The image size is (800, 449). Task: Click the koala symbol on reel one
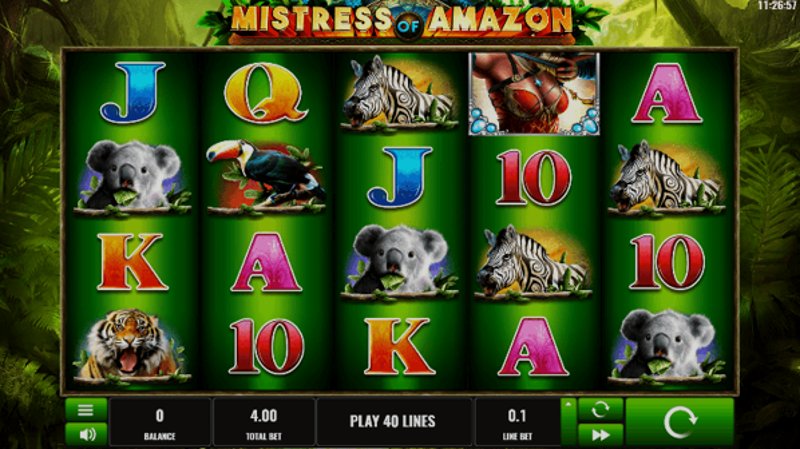(x=133, y=177)
